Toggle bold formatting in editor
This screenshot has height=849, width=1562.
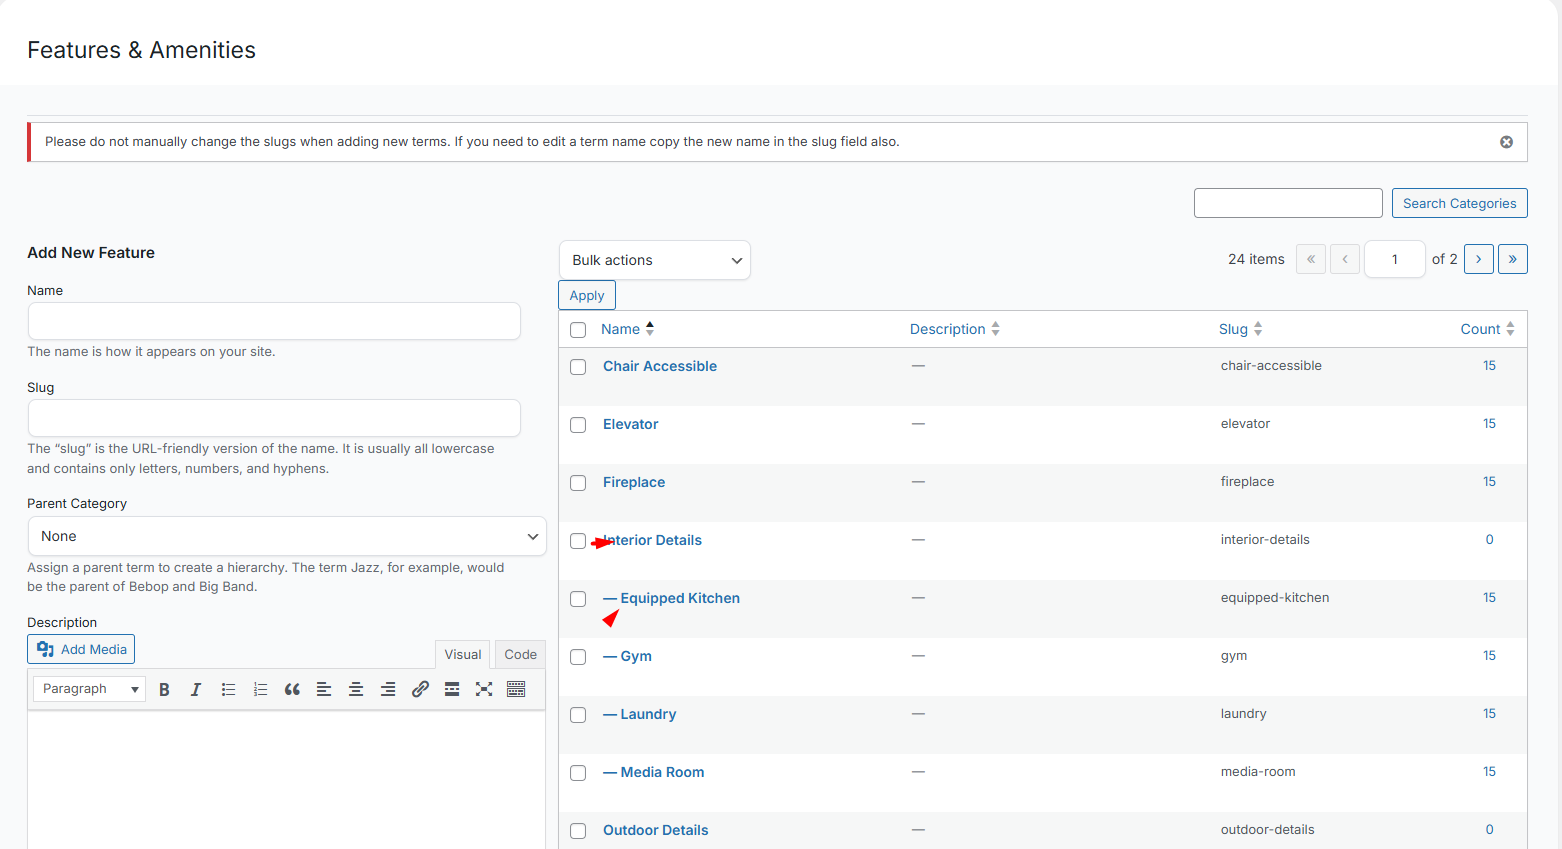(164, 689)
